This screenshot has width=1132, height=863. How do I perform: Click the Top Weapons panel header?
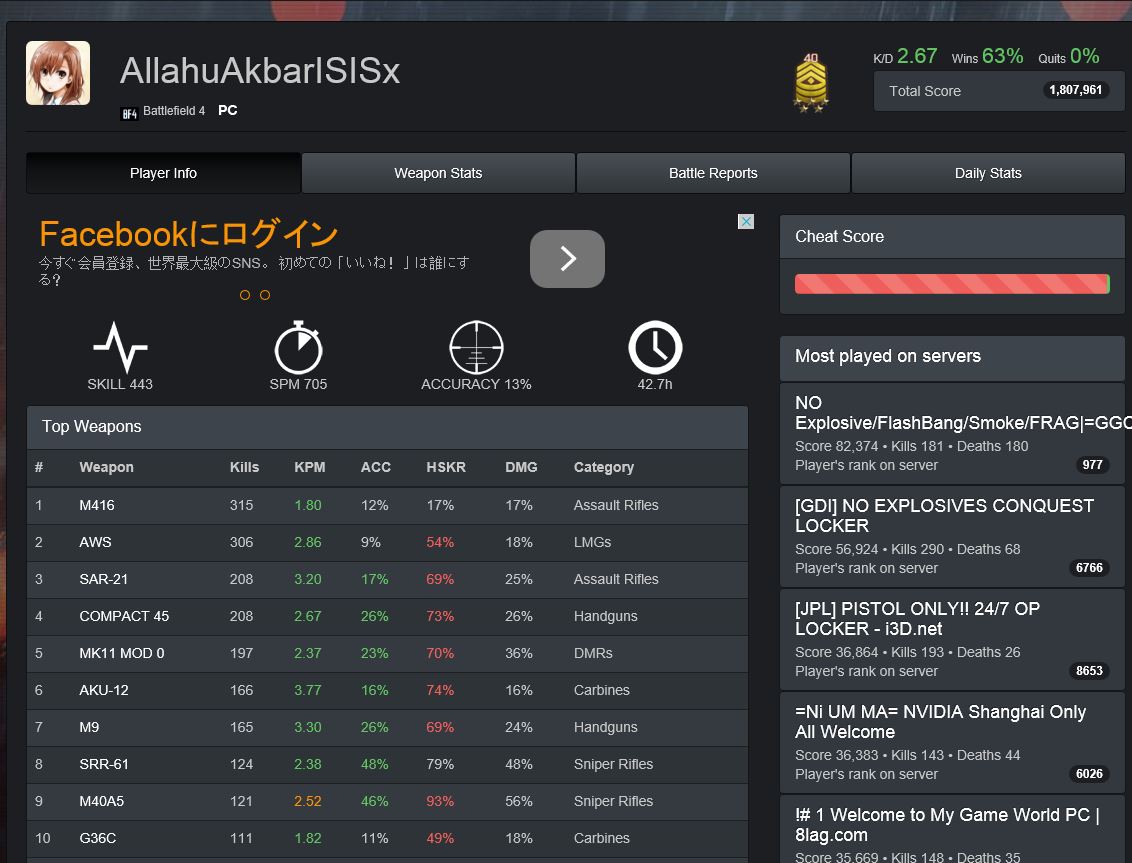point(387,427)
